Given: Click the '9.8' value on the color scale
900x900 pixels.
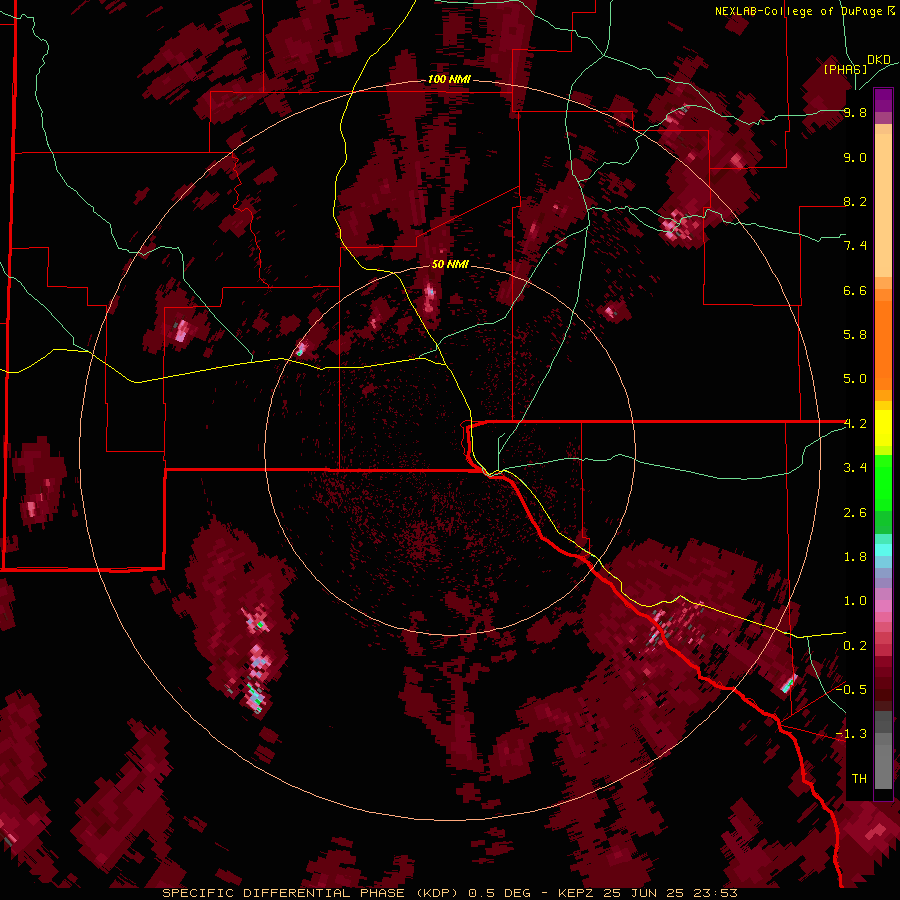Looking at the screenshot, I should click(855, 112).
